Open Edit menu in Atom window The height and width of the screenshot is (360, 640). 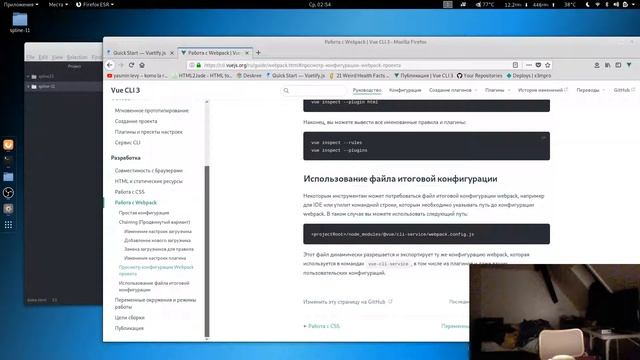point(43,57)
